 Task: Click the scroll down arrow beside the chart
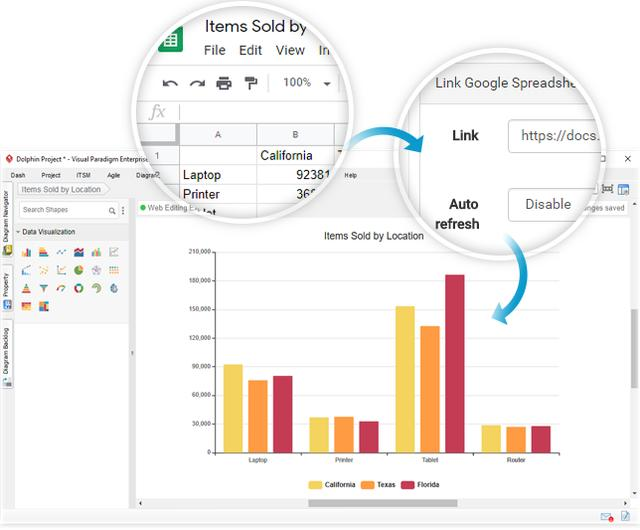pyautogui.click(x=634, y=494)
